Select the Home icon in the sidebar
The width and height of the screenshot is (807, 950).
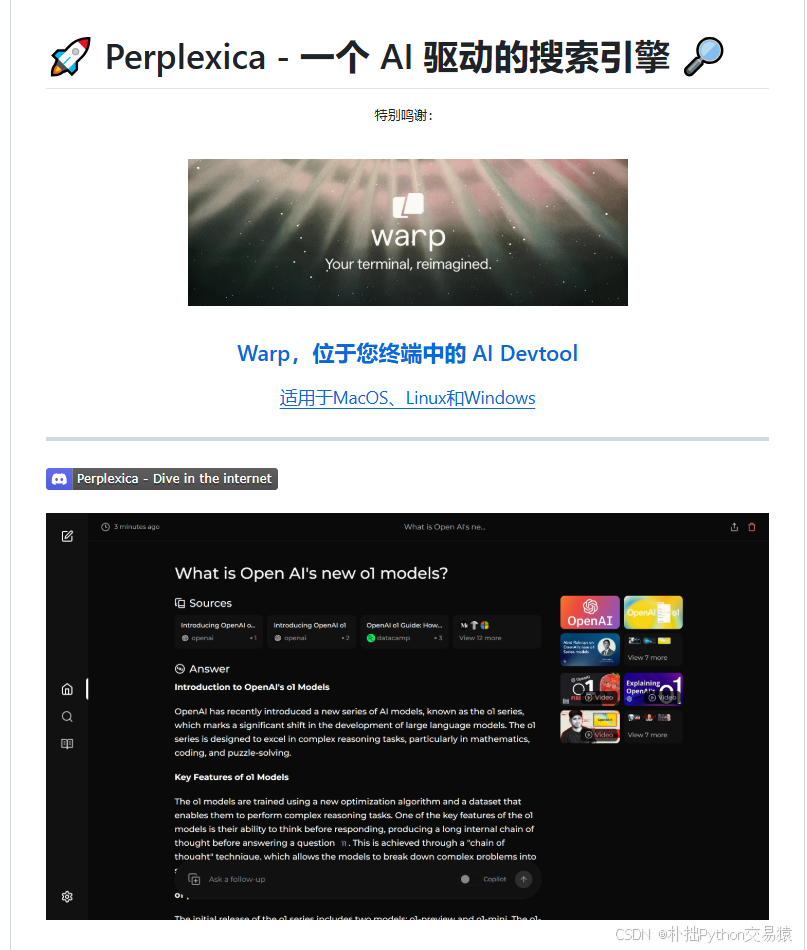67,689
